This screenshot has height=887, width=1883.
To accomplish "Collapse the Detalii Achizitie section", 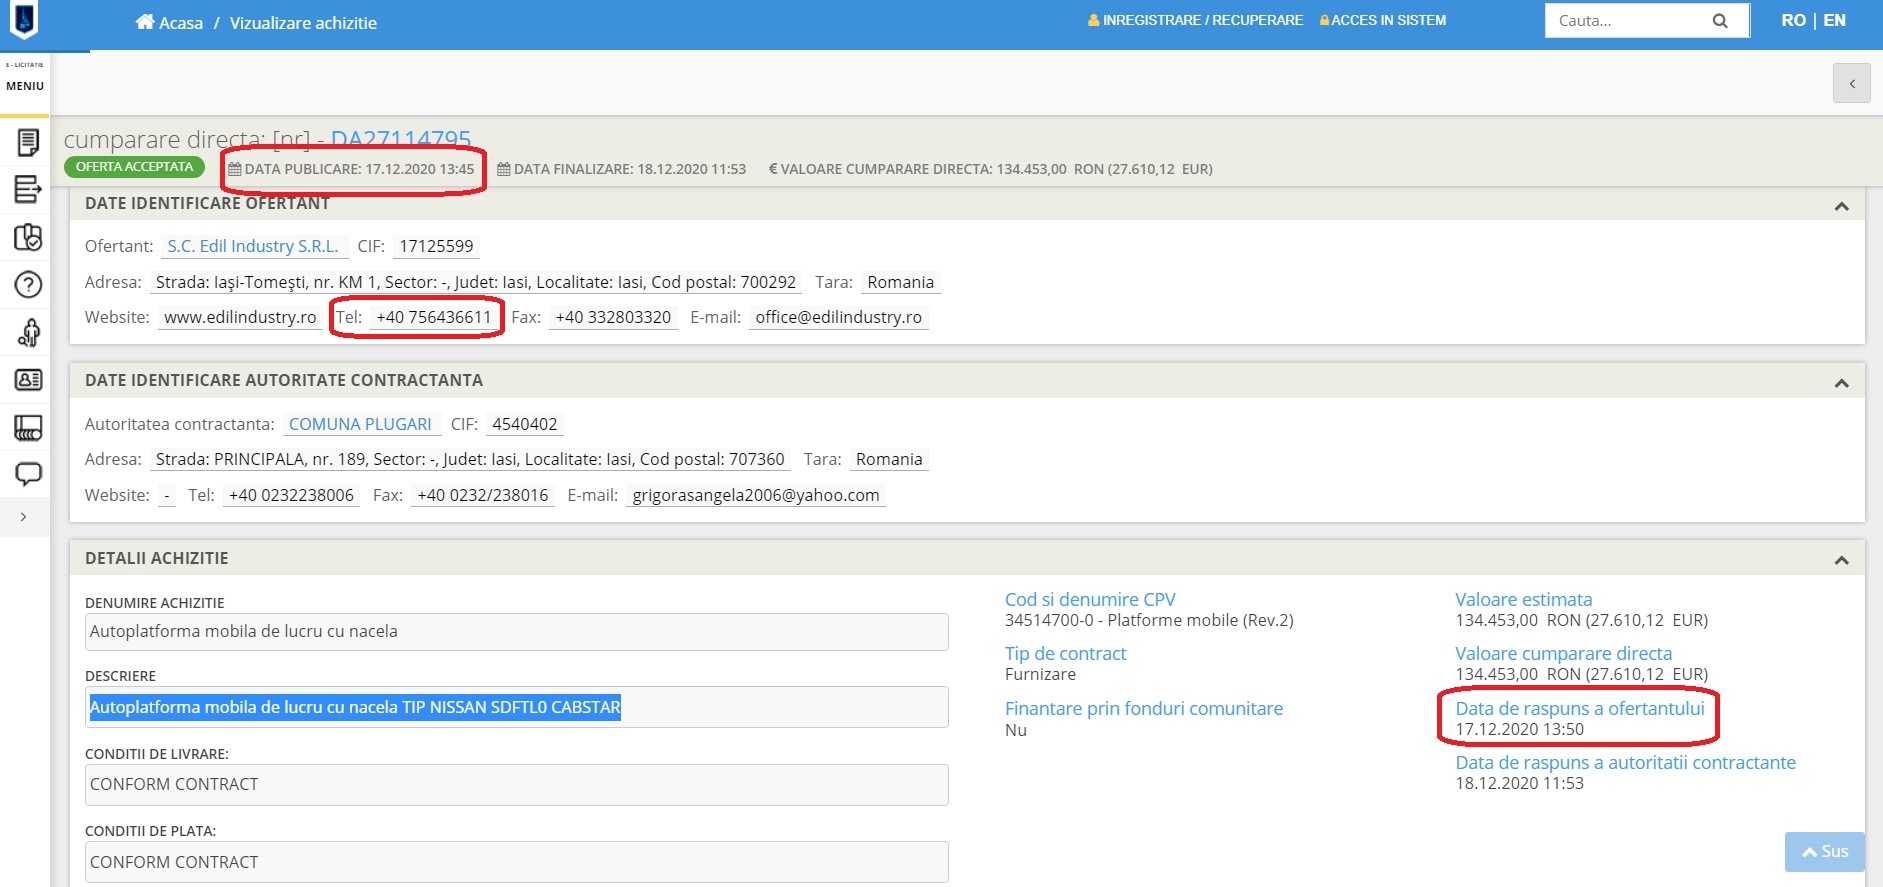I will (1841, 560).
